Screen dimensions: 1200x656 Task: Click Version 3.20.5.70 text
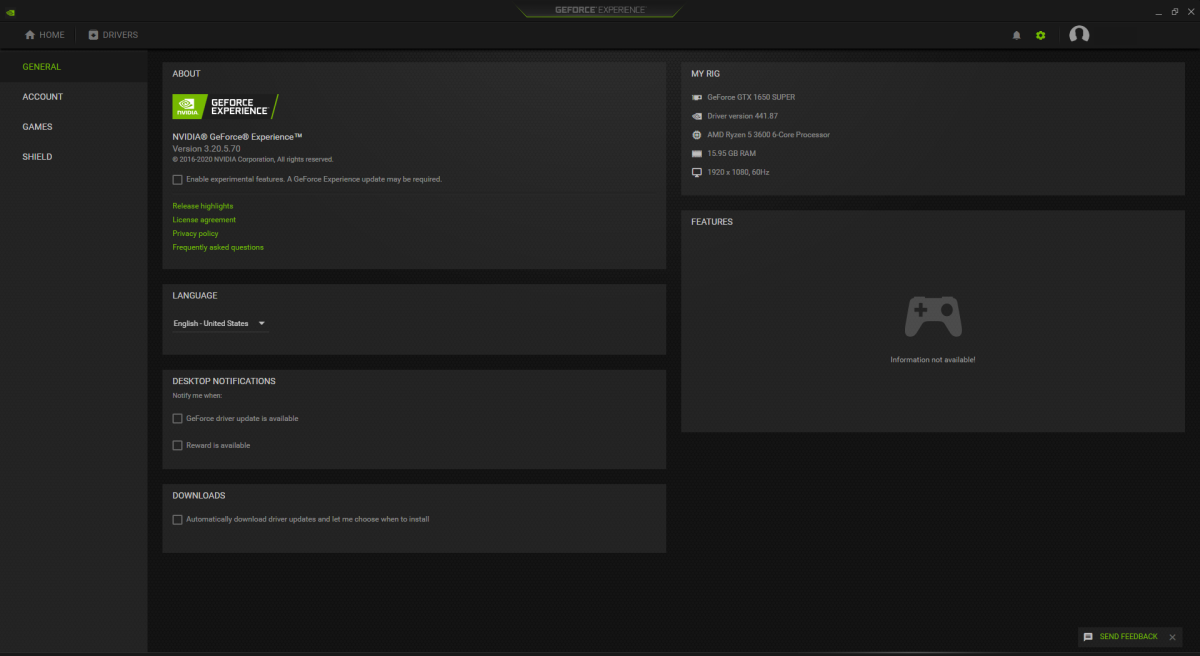point(206,148)
